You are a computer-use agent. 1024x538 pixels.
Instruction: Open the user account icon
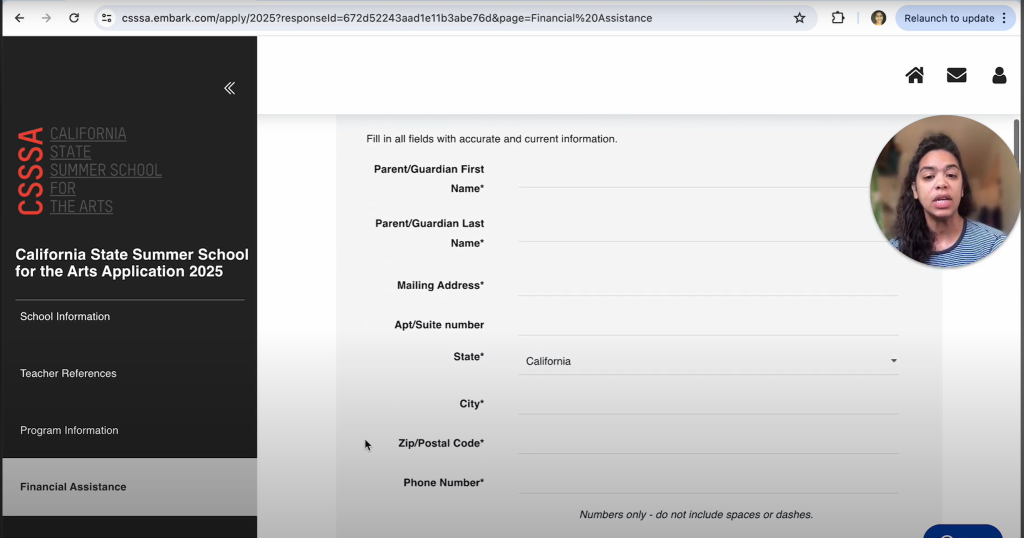pyautogui.click(x=998, y=75)
